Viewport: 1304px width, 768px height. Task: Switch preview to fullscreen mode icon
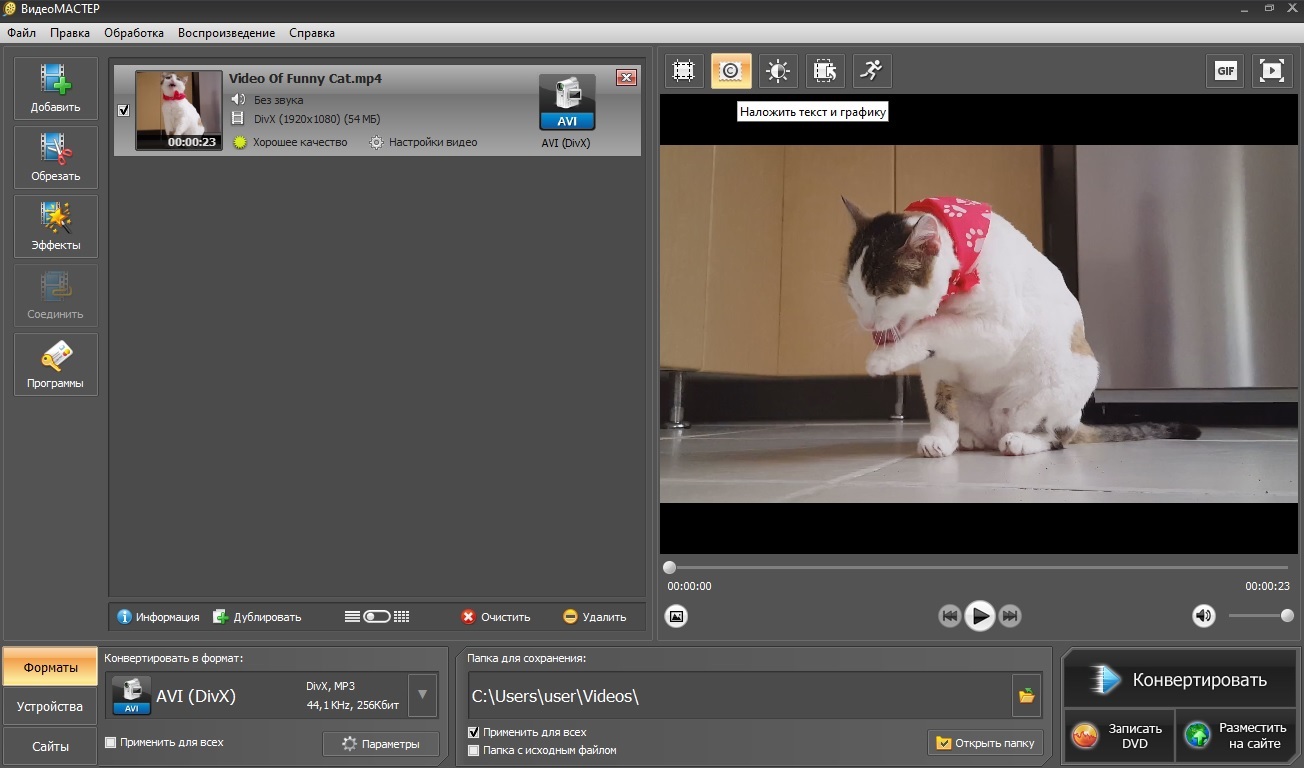point(1271,71)
